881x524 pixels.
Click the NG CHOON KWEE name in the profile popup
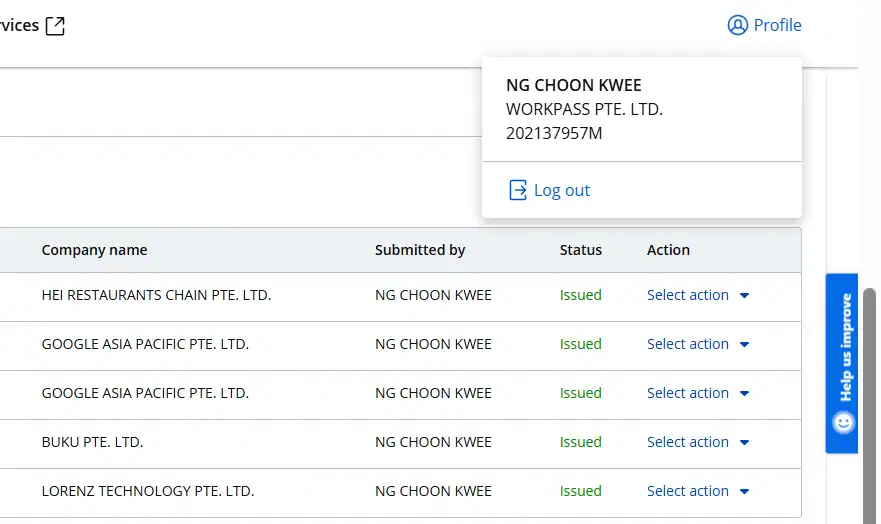[574, 86]
